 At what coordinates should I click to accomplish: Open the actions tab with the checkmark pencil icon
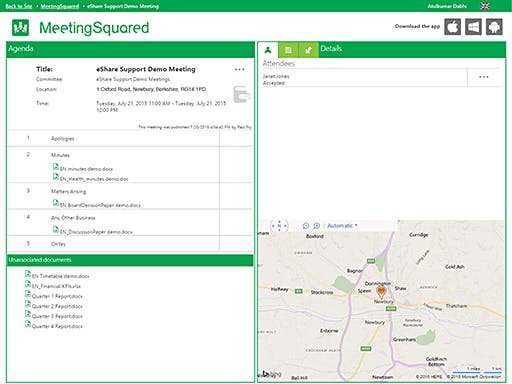pyautogui.click(x=308, y=50)
